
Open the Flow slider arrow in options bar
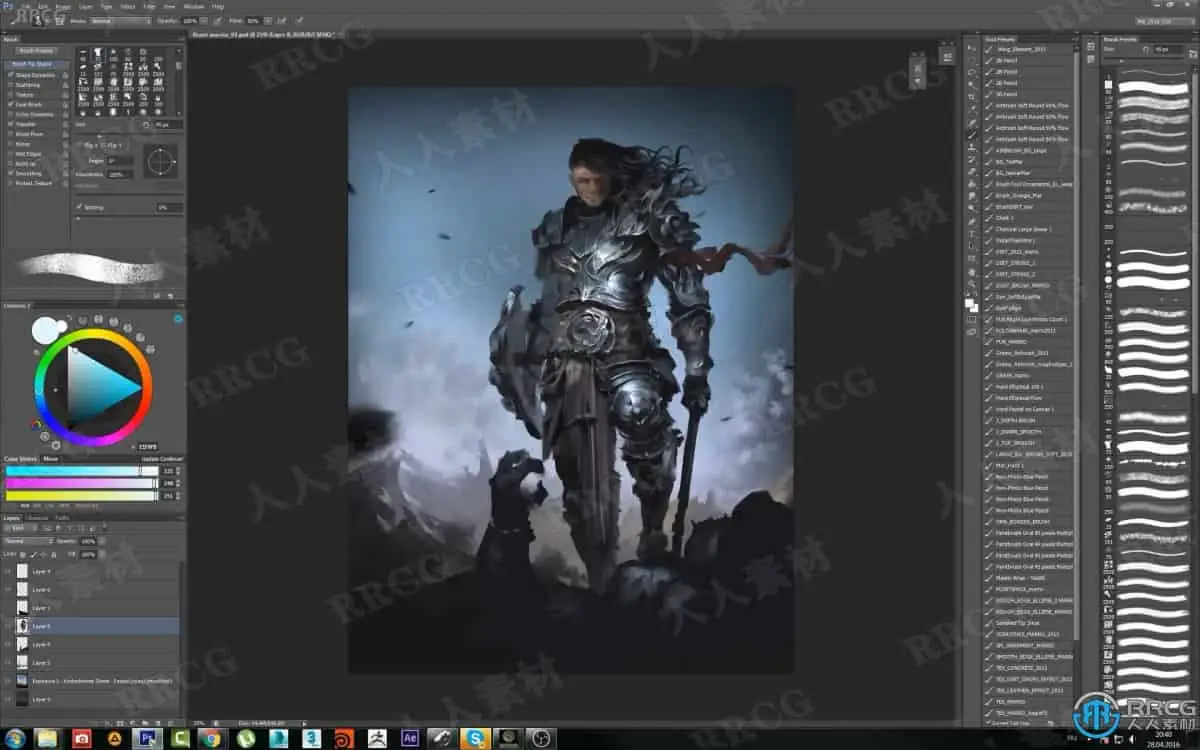pyautogui.click(x=268, y=20)
